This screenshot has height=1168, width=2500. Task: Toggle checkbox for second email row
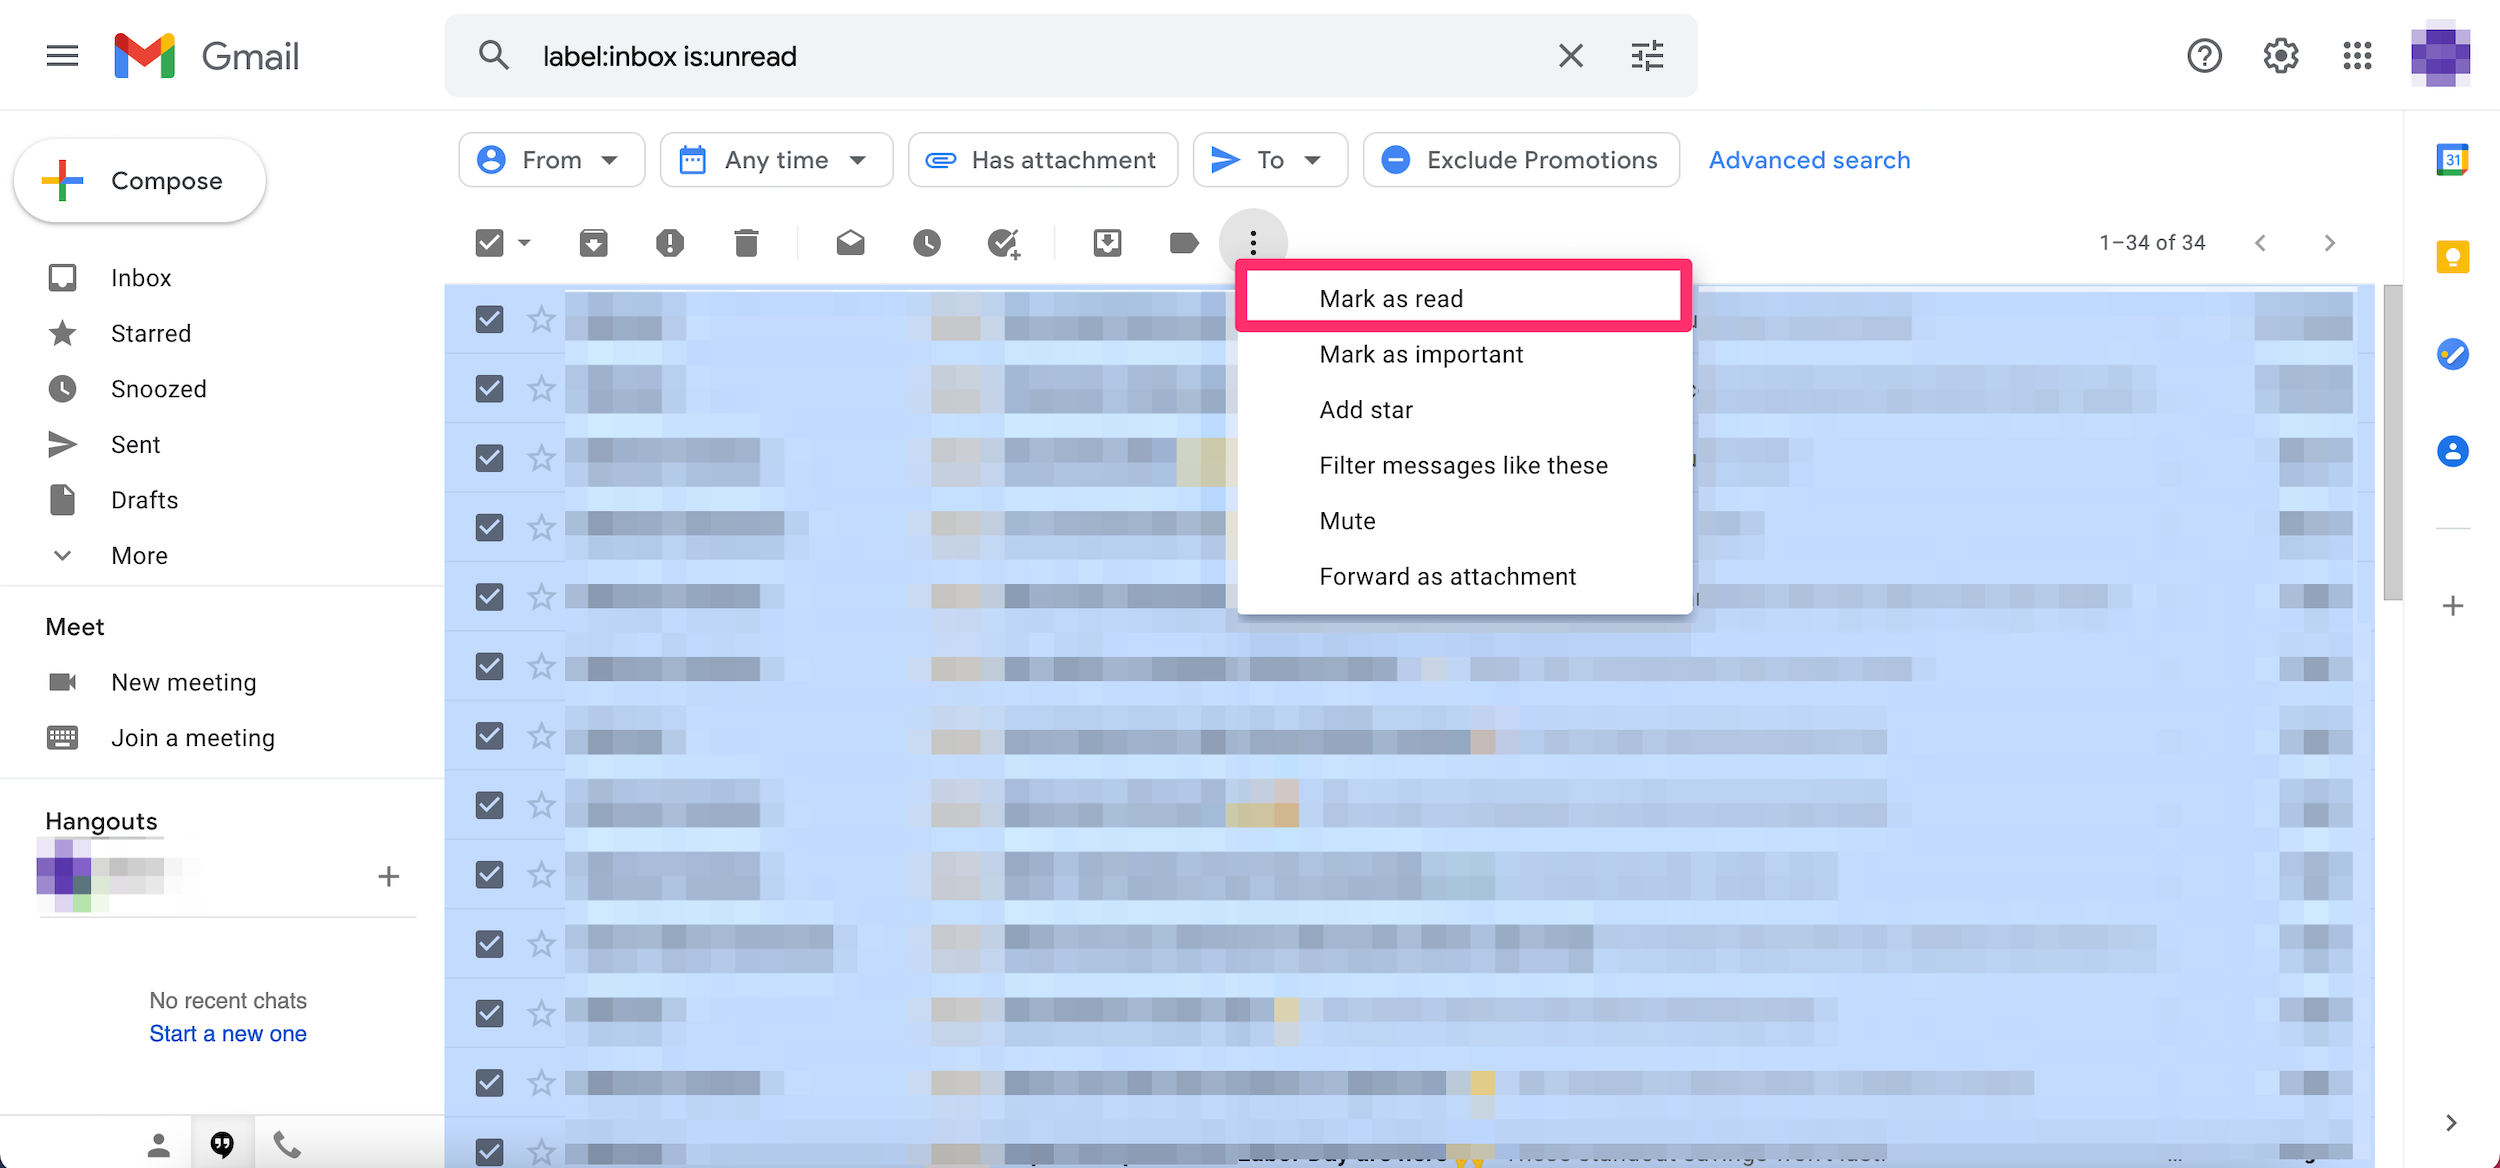pos(489,387)
